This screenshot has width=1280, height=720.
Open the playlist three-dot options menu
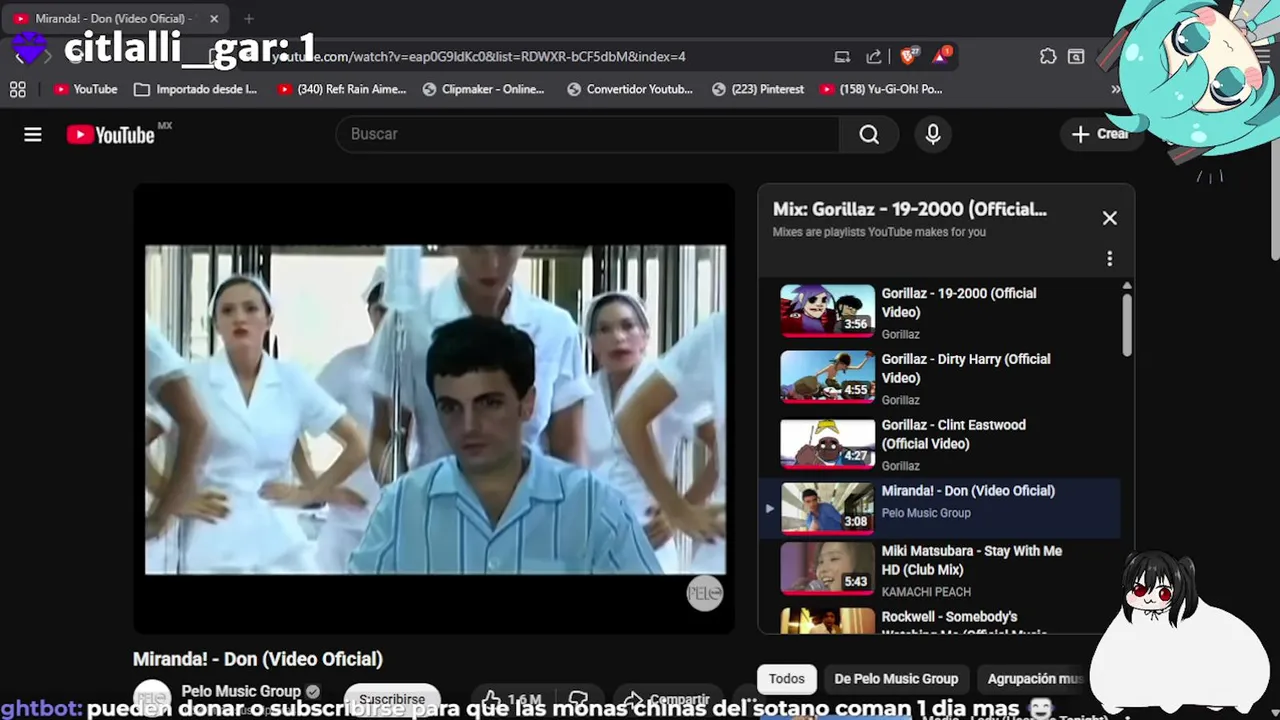coord(1109,259)
